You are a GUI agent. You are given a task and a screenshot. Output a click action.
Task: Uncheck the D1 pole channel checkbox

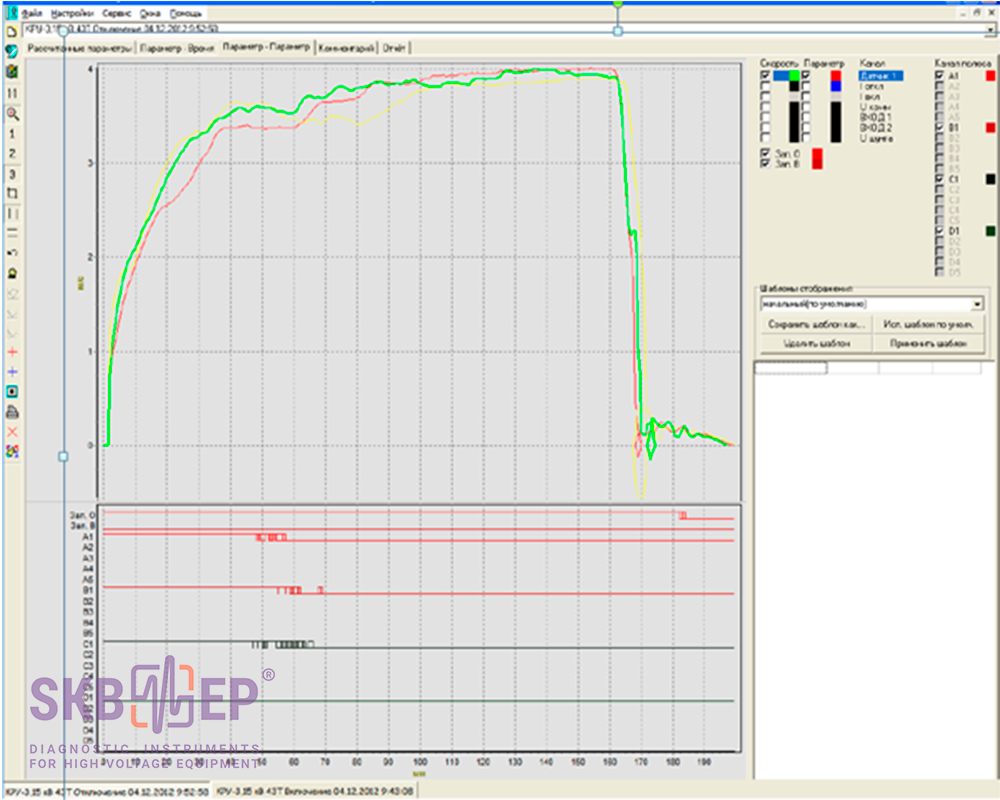coord(939,231)
